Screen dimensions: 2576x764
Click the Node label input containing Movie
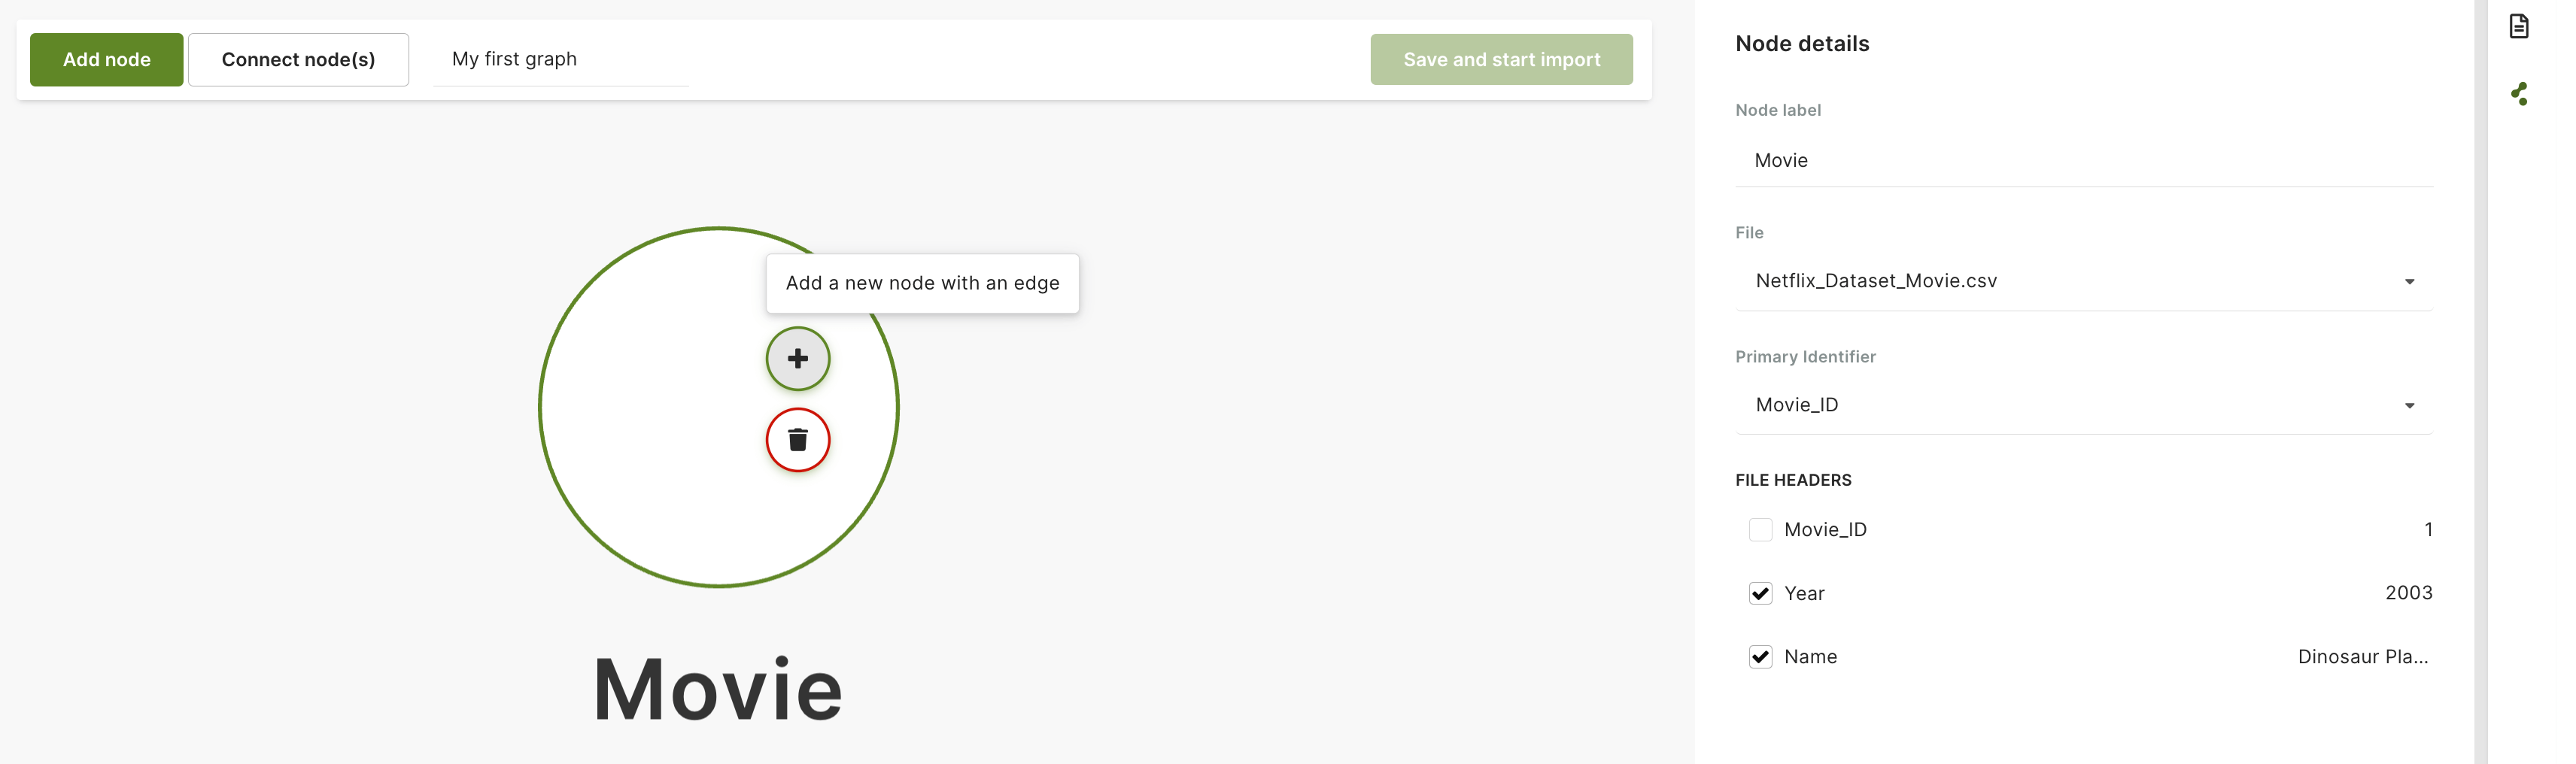(x=2080, y=161)
